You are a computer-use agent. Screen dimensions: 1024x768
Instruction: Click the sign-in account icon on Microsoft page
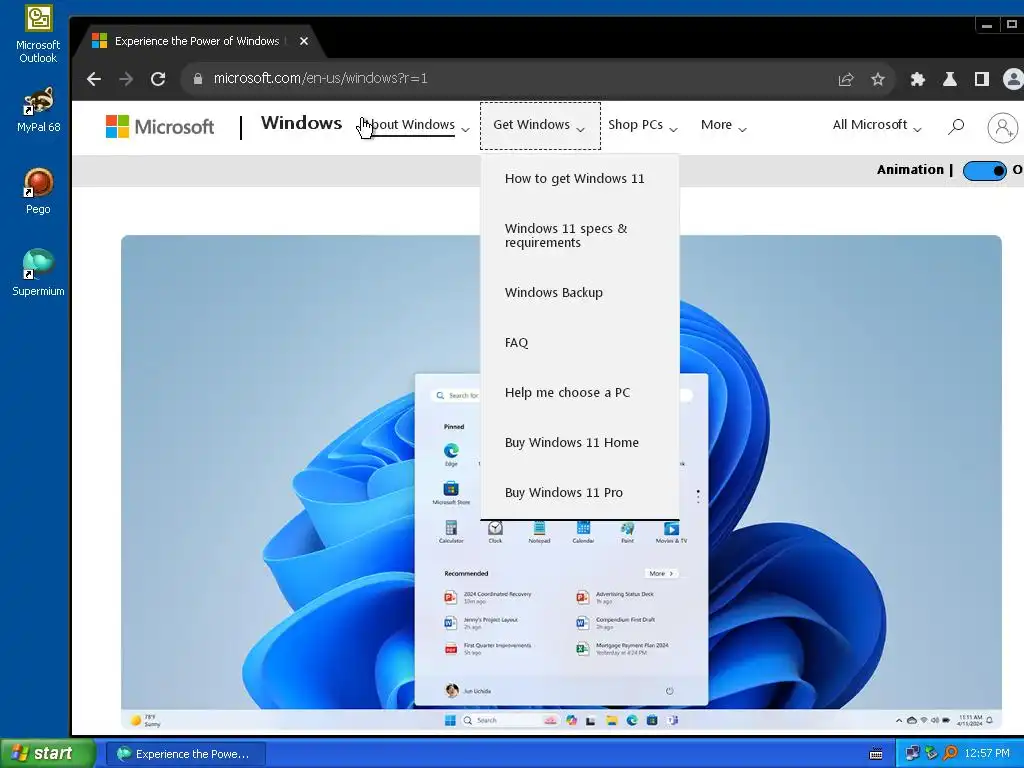tap(1002, 127)
